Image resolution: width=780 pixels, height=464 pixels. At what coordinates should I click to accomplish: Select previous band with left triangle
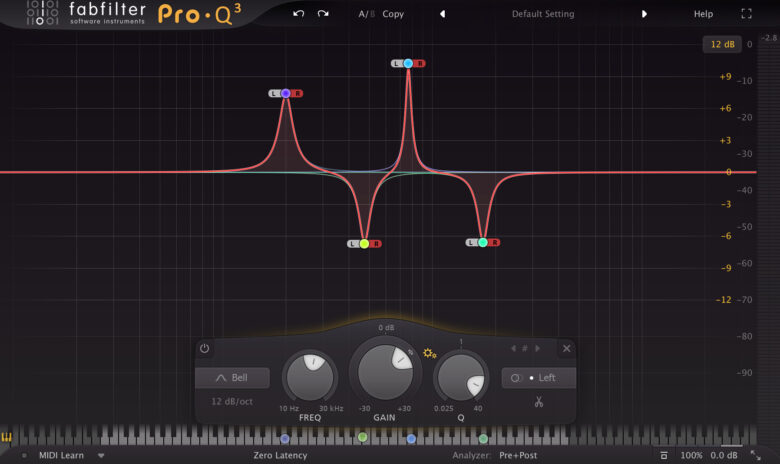click(513, 348)
